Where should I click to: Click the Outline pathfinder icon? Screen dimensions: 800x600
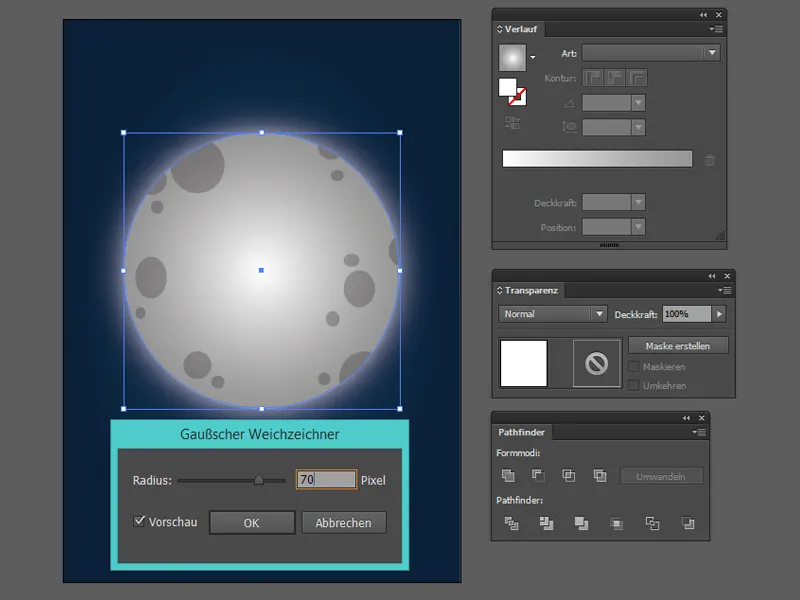click(652, 523)
